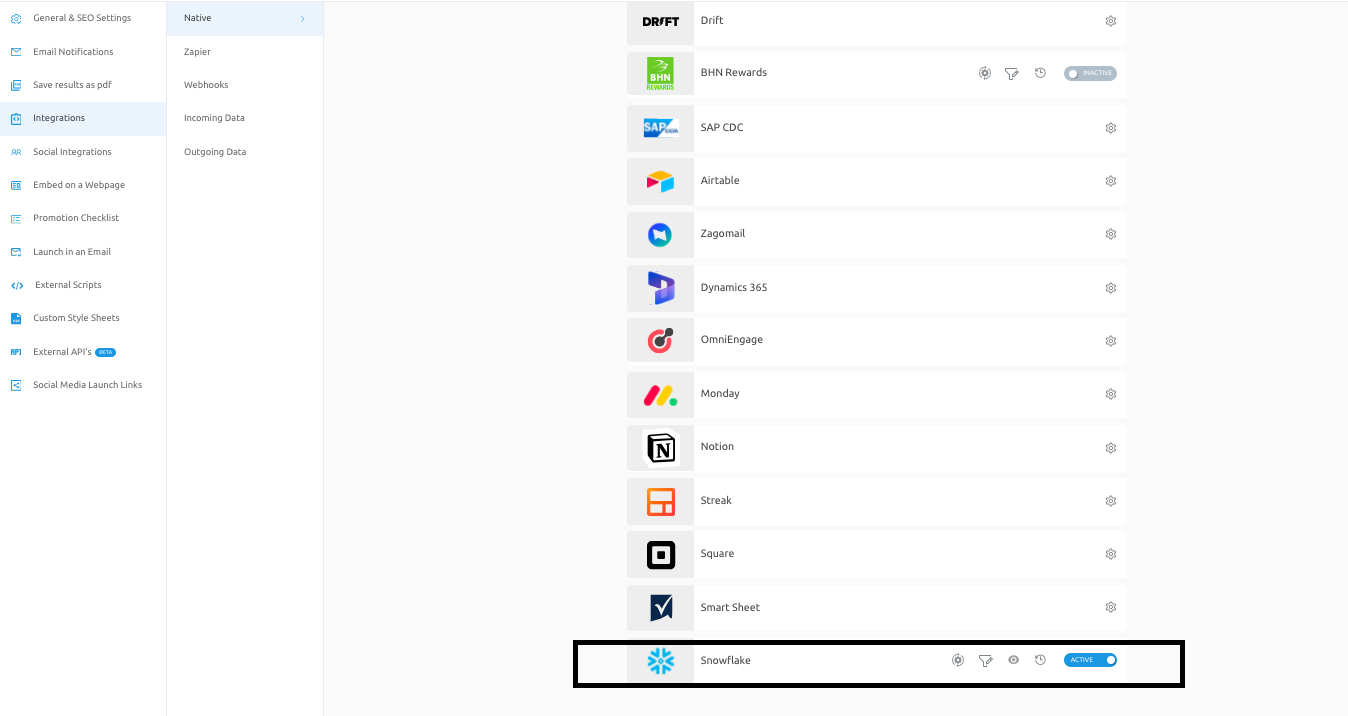Click the gear icon for Airtable
This screenshot has height=716, width=1348.
[x=1110, y=181]
